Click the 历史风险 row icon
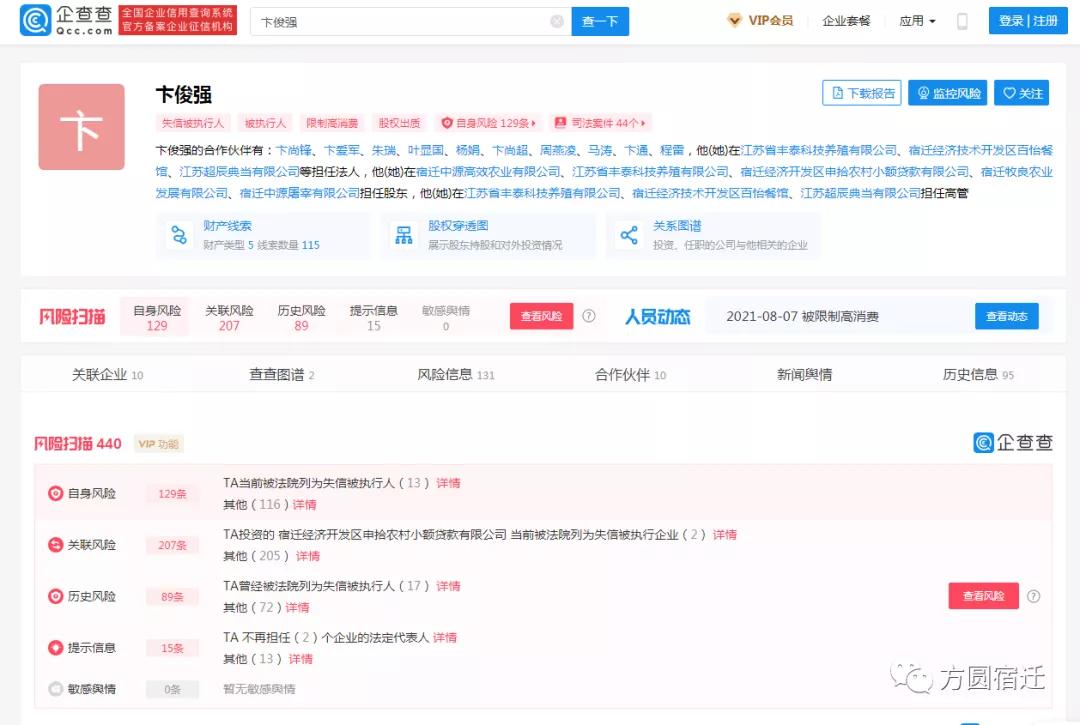 coord(55,596)
